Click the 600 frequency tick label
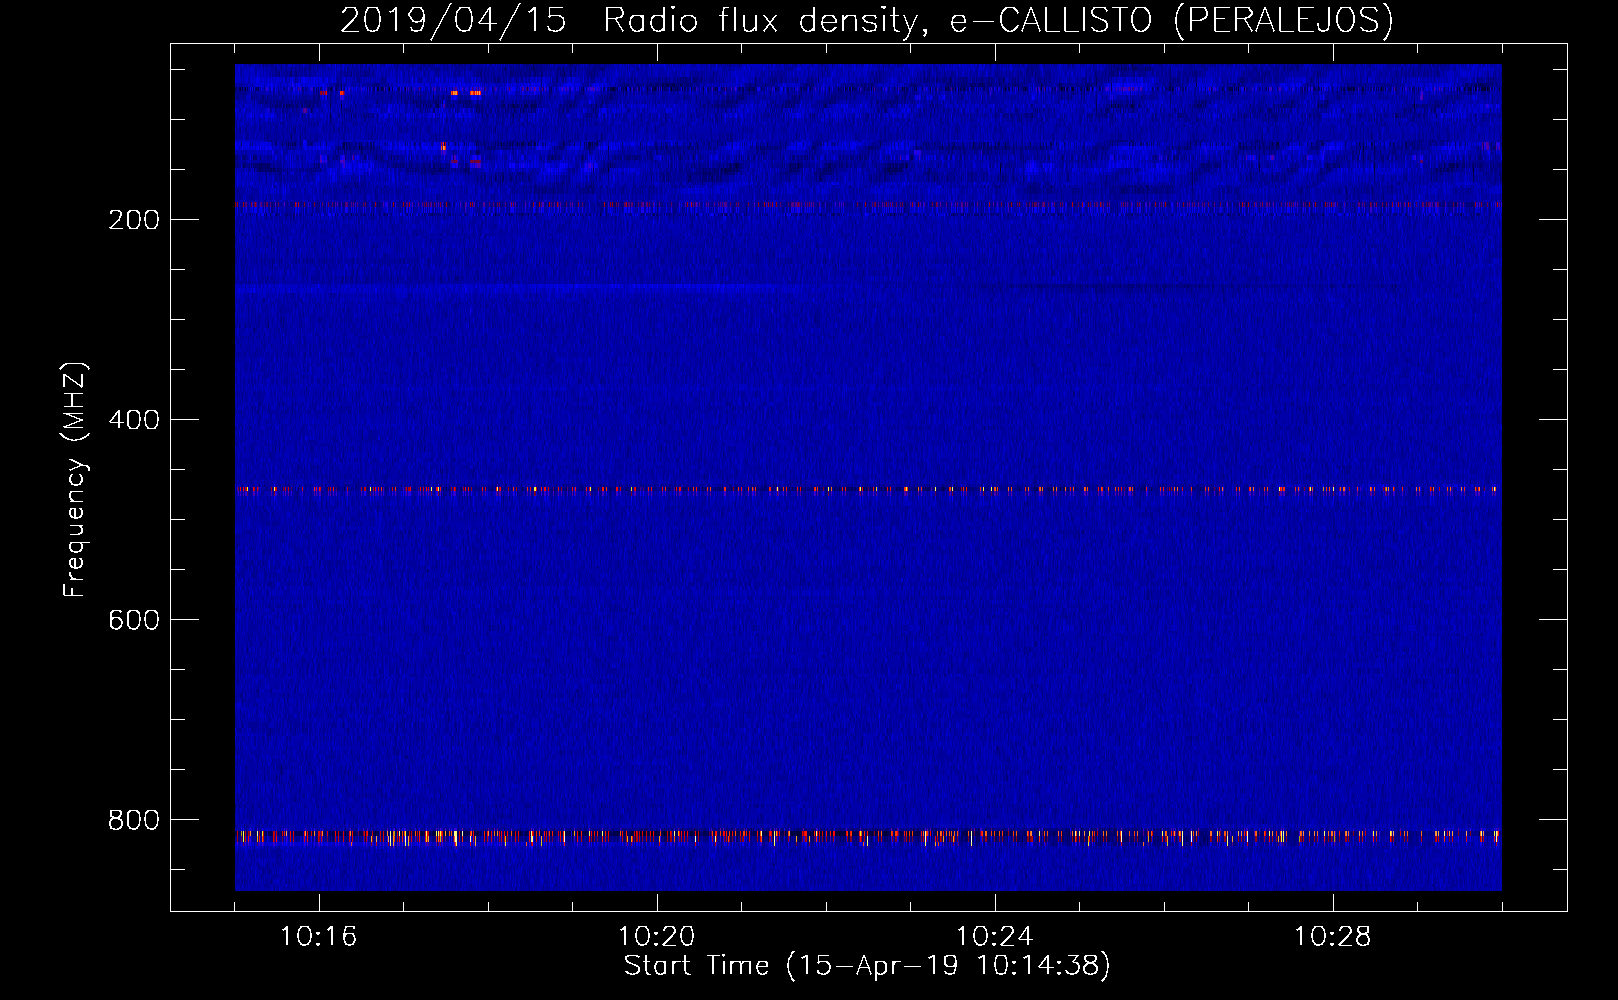This screenshot has width=1618, height=1000. (134, 620)
